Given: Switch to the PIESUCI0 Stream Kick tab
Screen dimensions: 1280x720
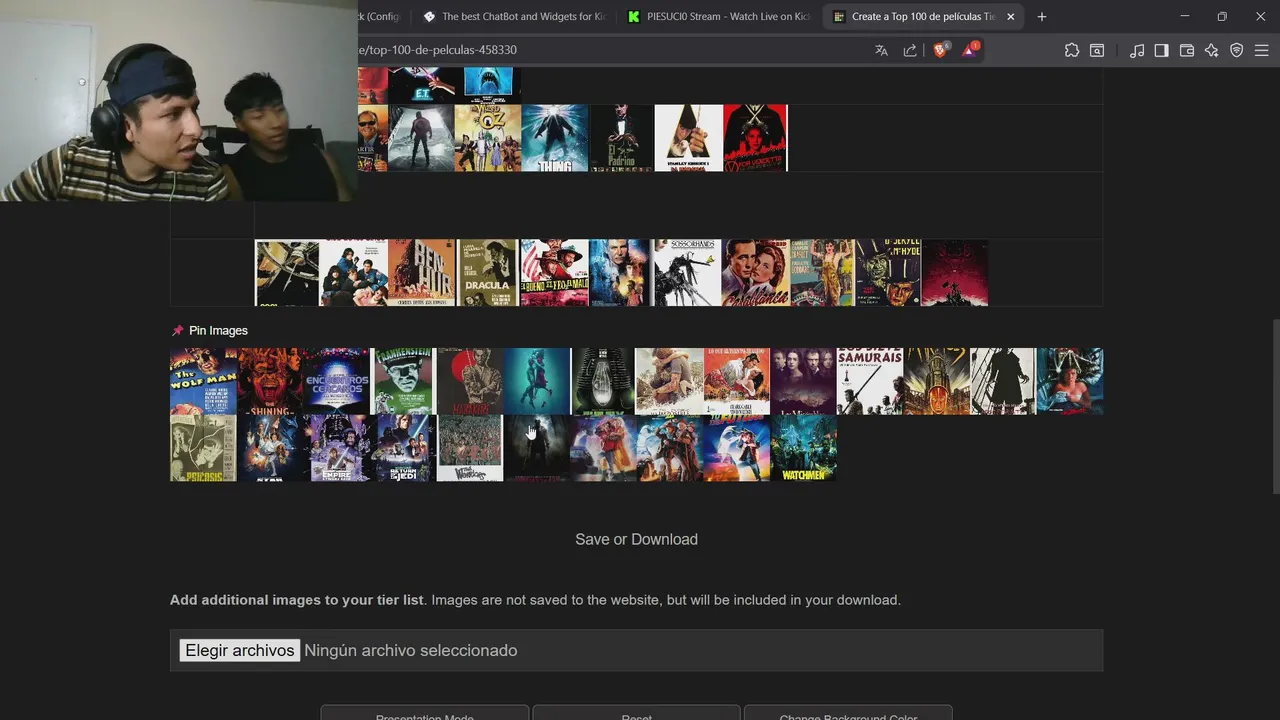Looking at the screenshot, I should (718, 16).
